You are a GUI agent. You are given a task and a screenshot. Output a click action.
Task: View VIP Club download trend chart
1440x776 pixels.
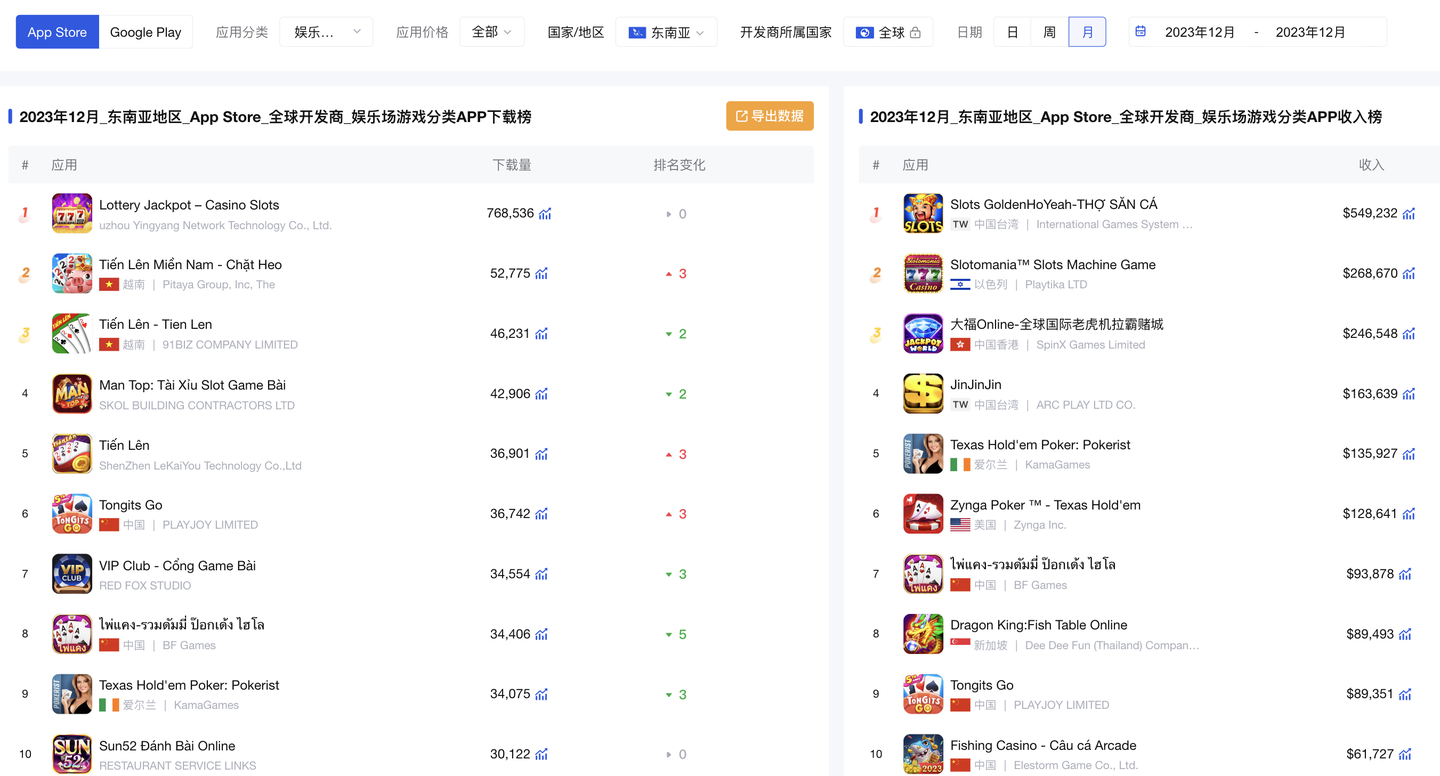[541, 574]
